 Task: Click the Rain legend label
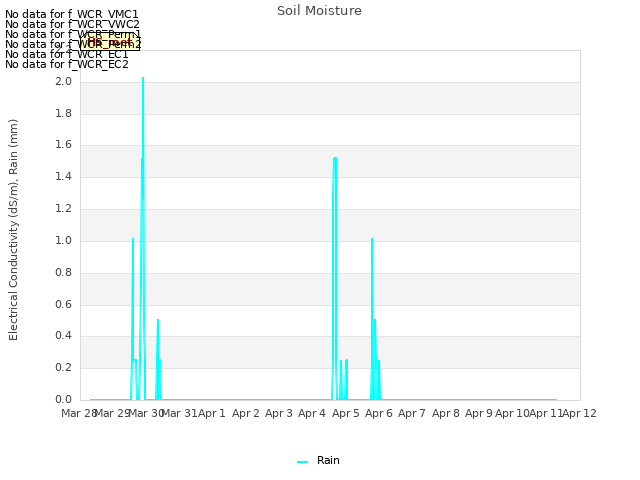pyautogui.click(x=328, y=460)
